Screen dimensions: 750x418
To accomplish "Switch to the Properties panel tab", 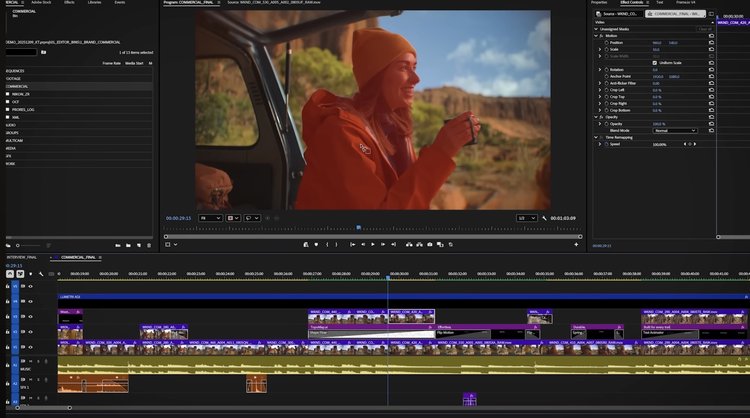I will click(599, 2).
